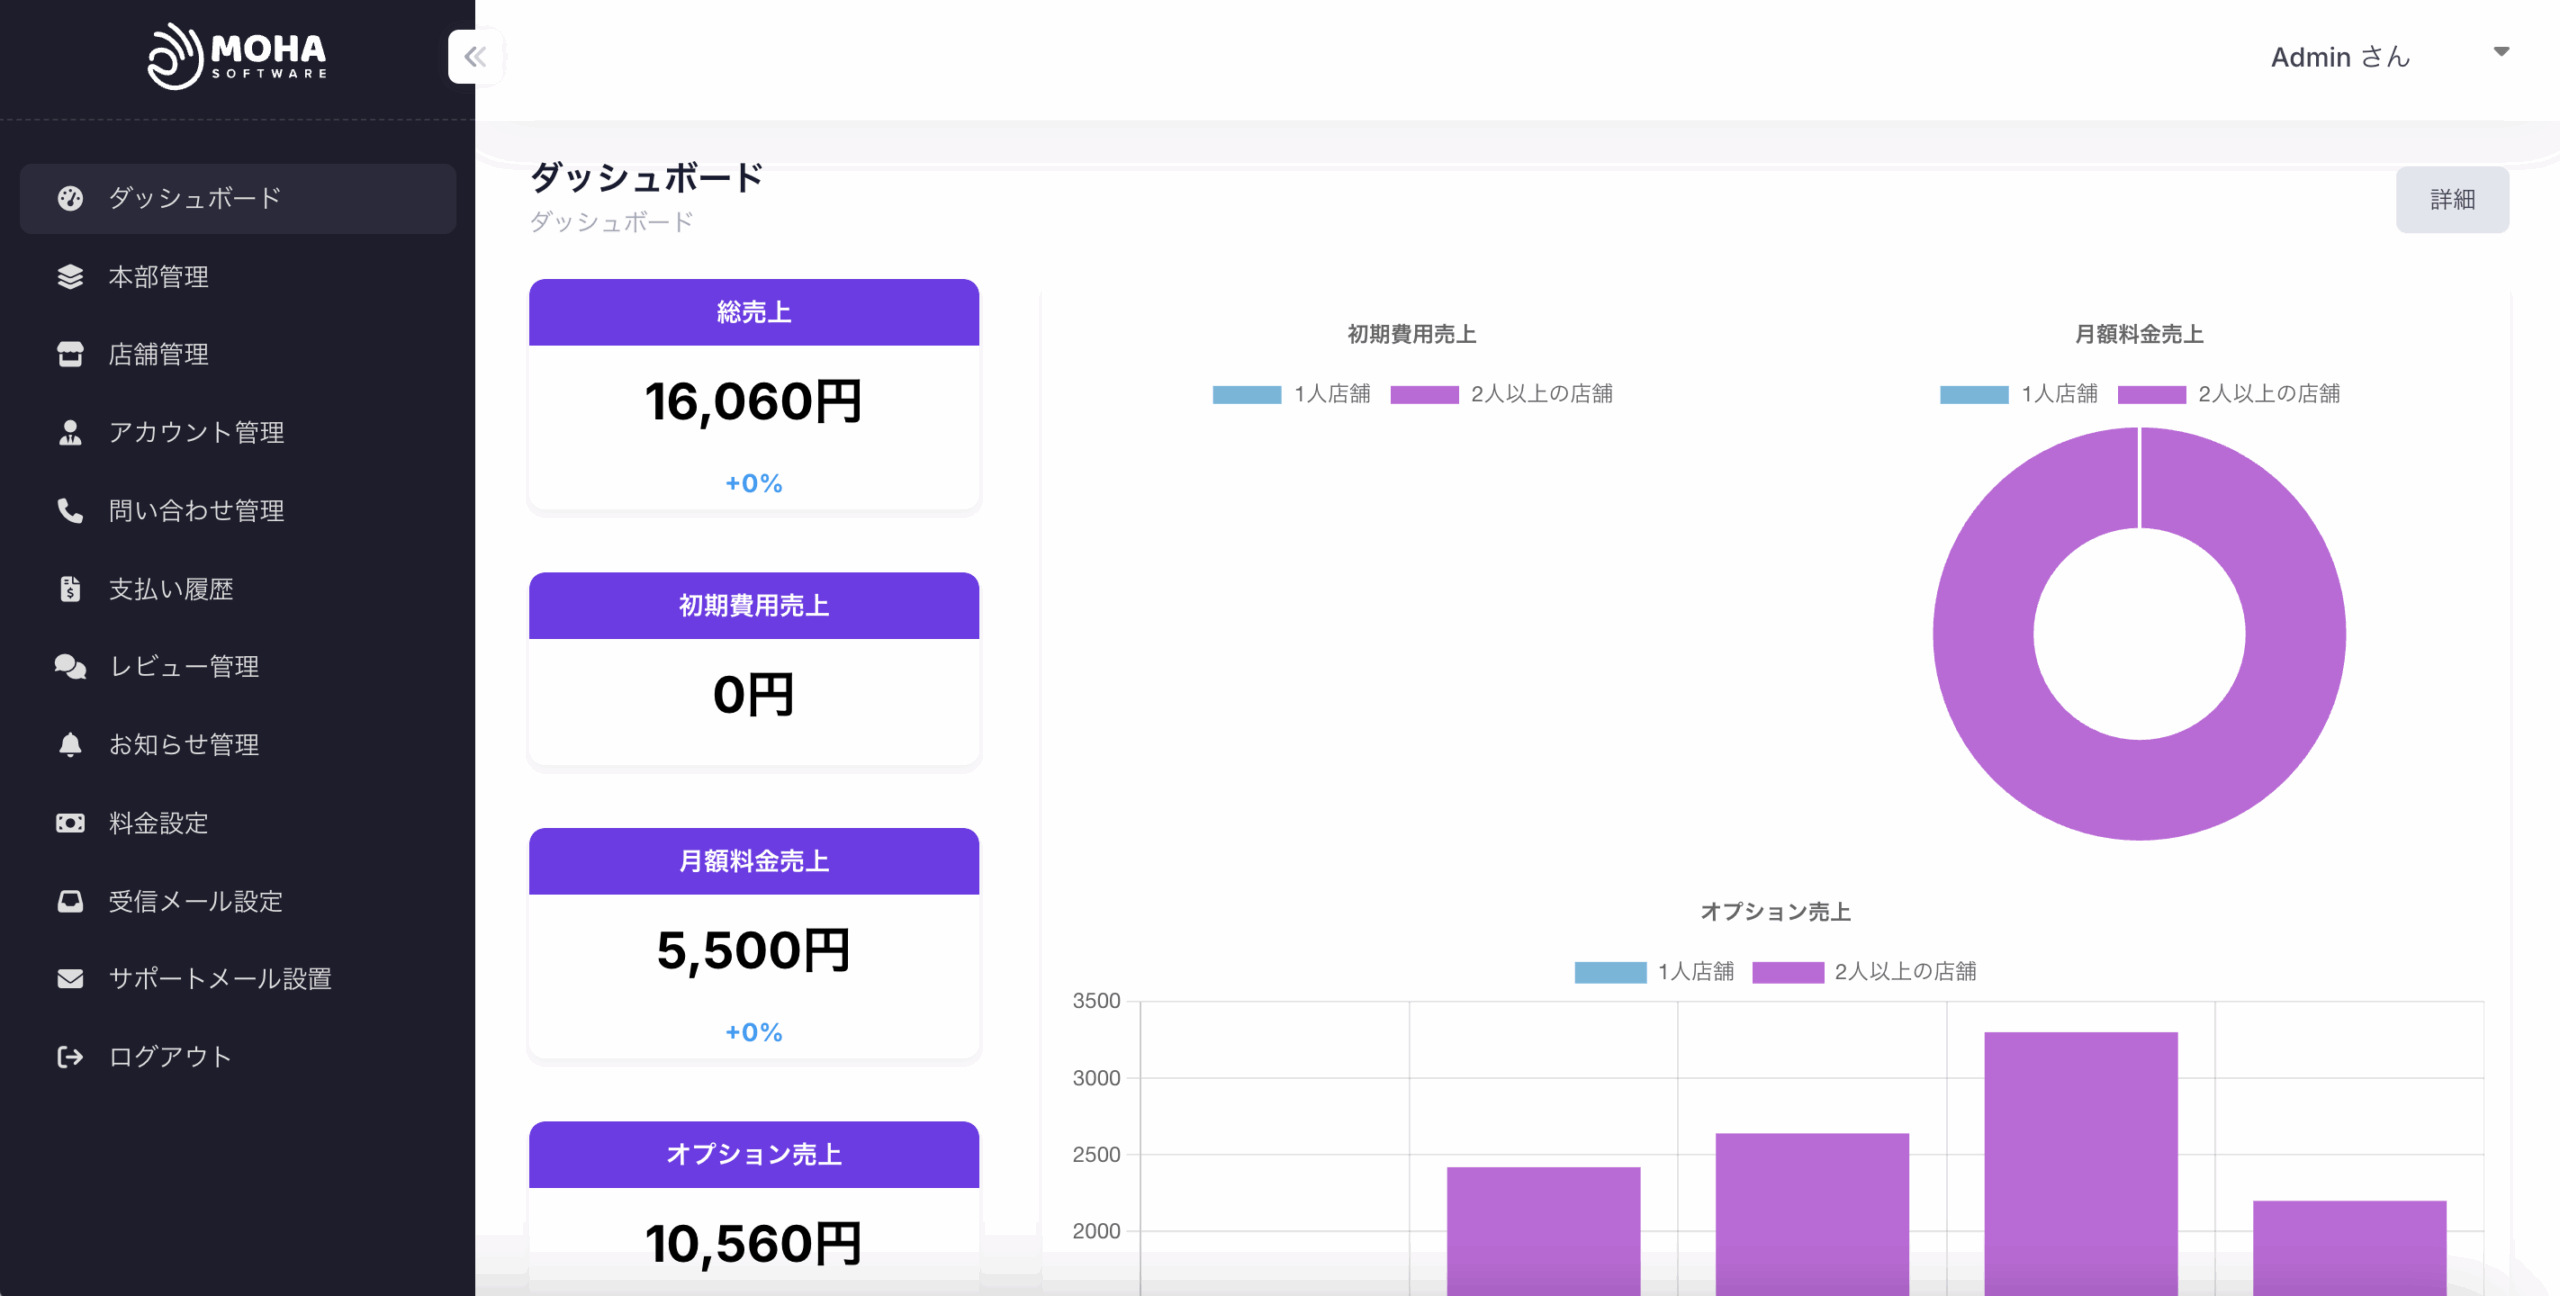Select アカウント管理 in the sidebar
The width and height of the screenshot is (2560, 1296).
coord(238,432)
